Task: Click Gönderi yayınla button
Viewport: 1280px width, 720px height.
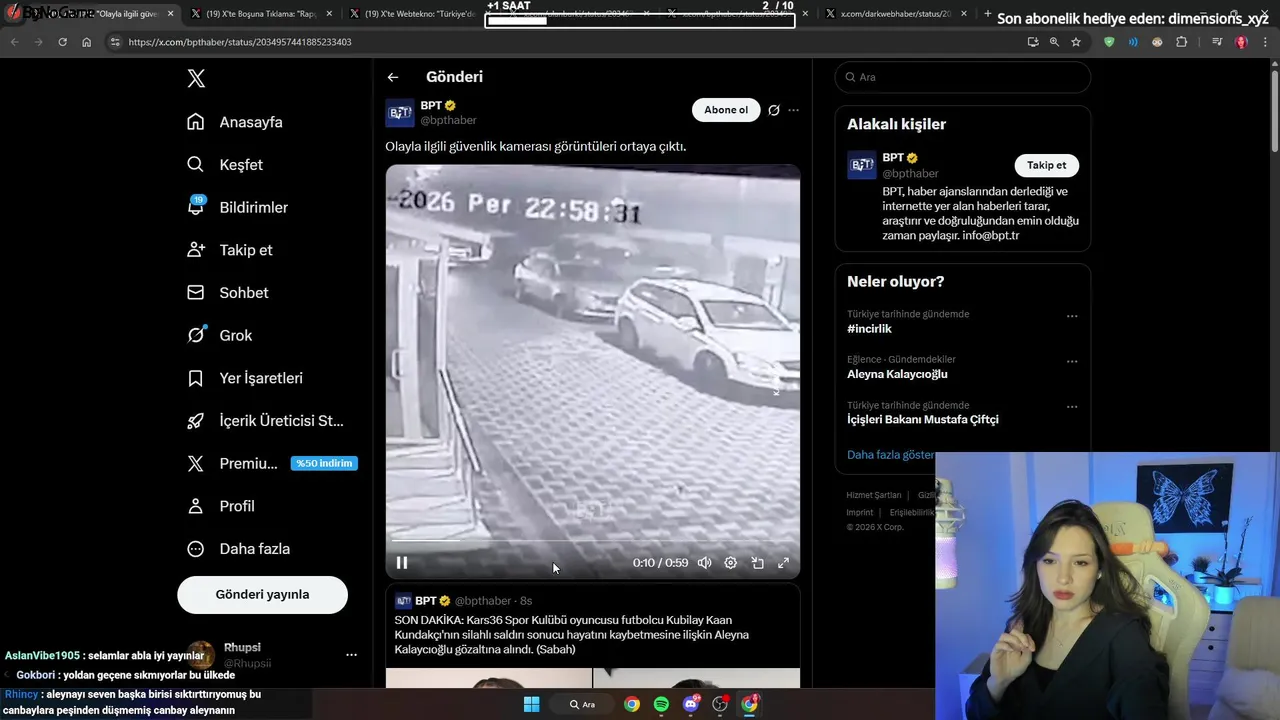Action: click(262, 594)
